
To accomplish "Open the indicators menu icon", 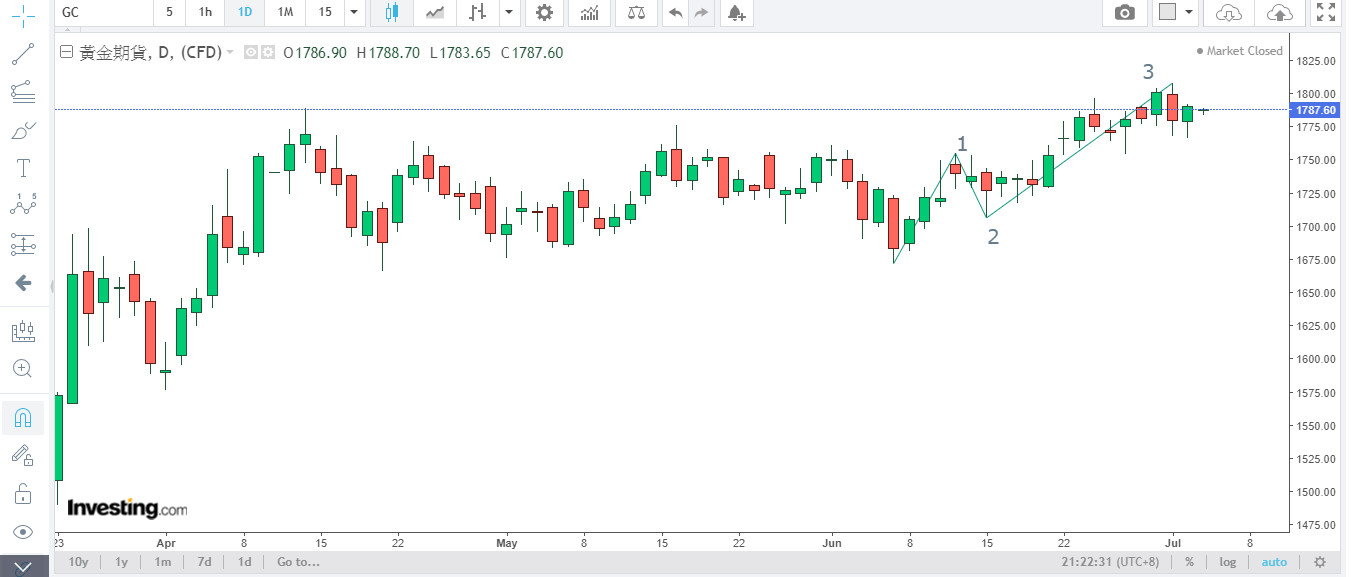I will point(590,13).
